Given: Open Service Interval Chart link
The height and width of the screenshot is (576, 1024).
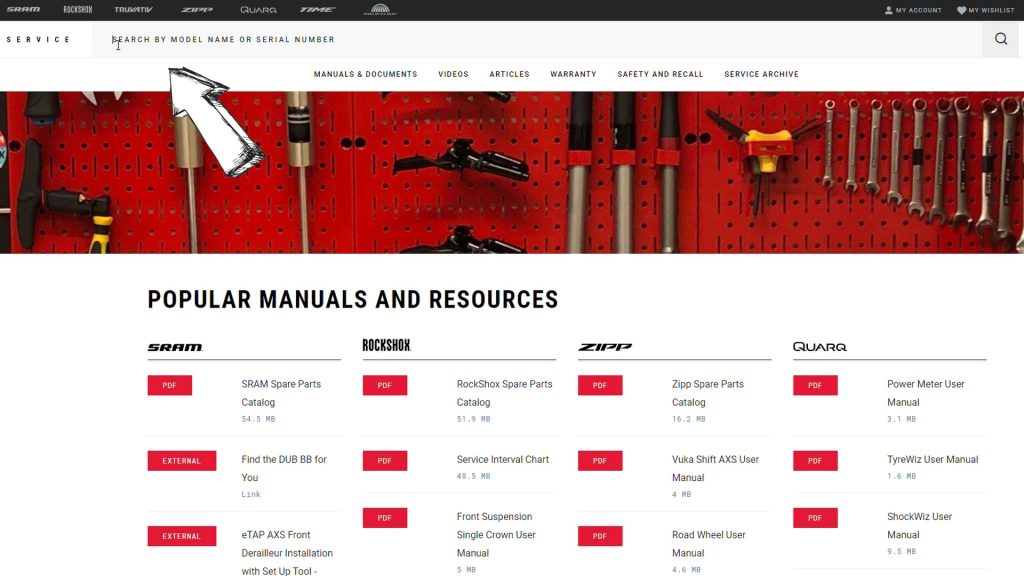Looking at the screenshot, I should [x=502, y=460].
